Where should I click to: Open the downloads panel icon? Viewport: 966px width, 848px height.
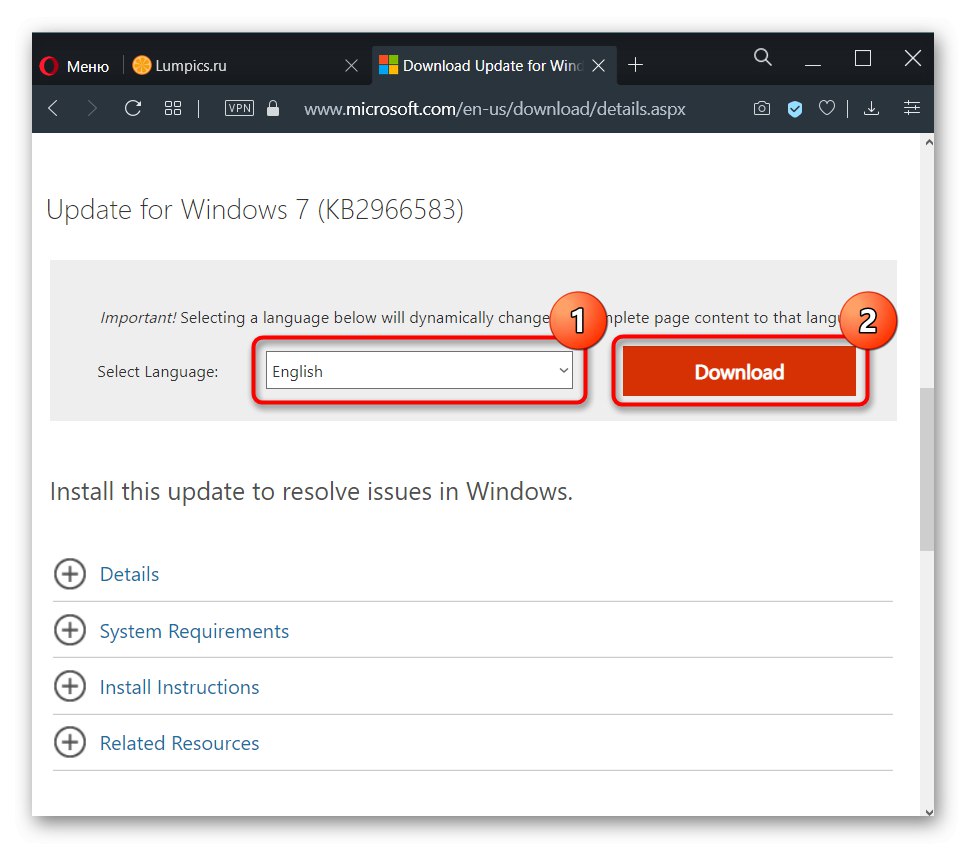(871, 108)
